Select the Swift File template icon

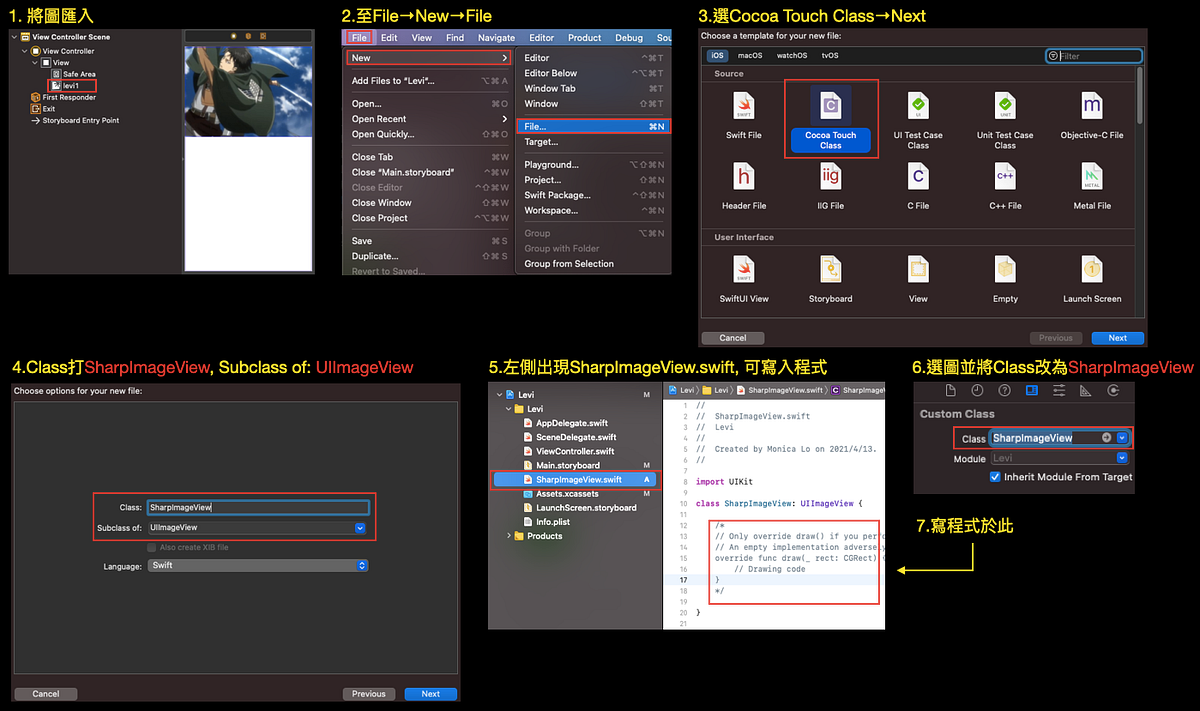743,106
